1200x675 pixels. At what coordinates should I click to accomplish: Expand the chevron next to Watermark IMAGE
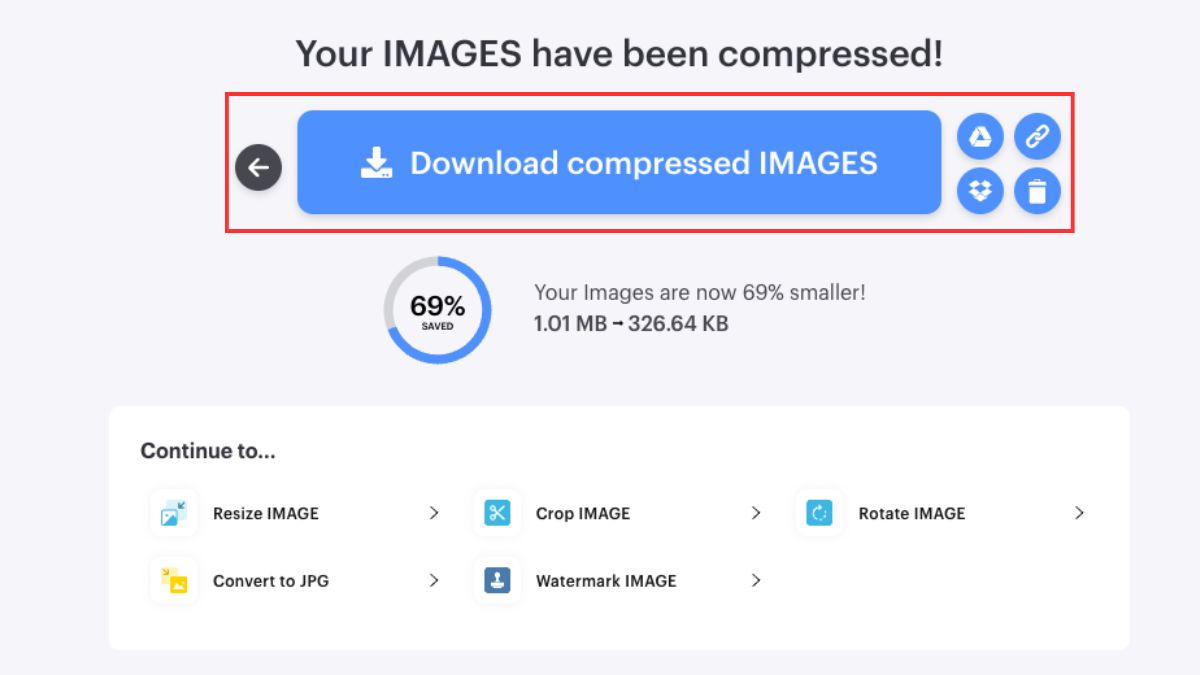(x=756, y=580)
